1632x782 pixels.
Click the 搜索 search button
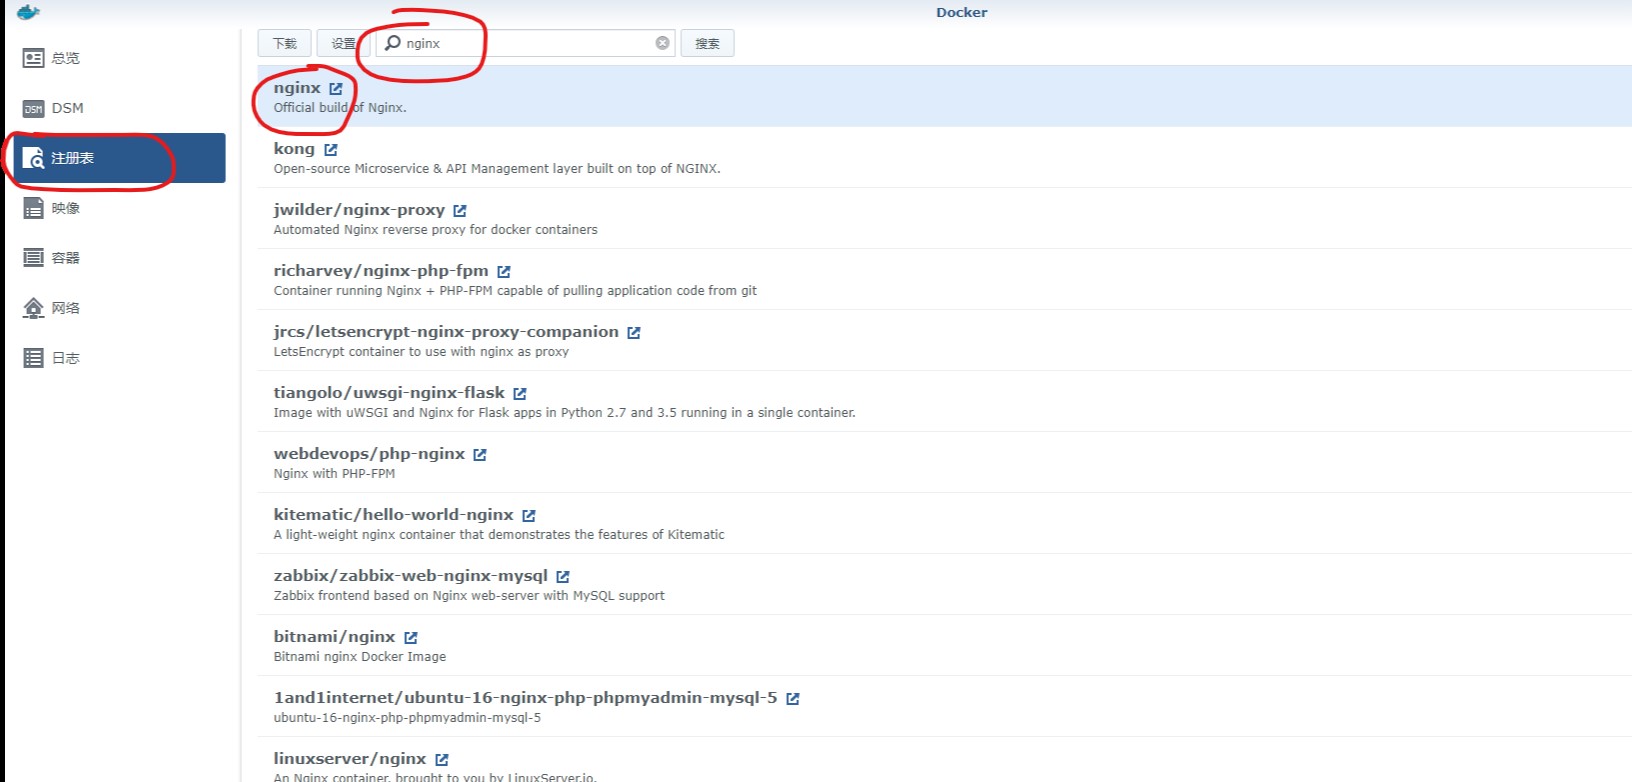[708, 43]
